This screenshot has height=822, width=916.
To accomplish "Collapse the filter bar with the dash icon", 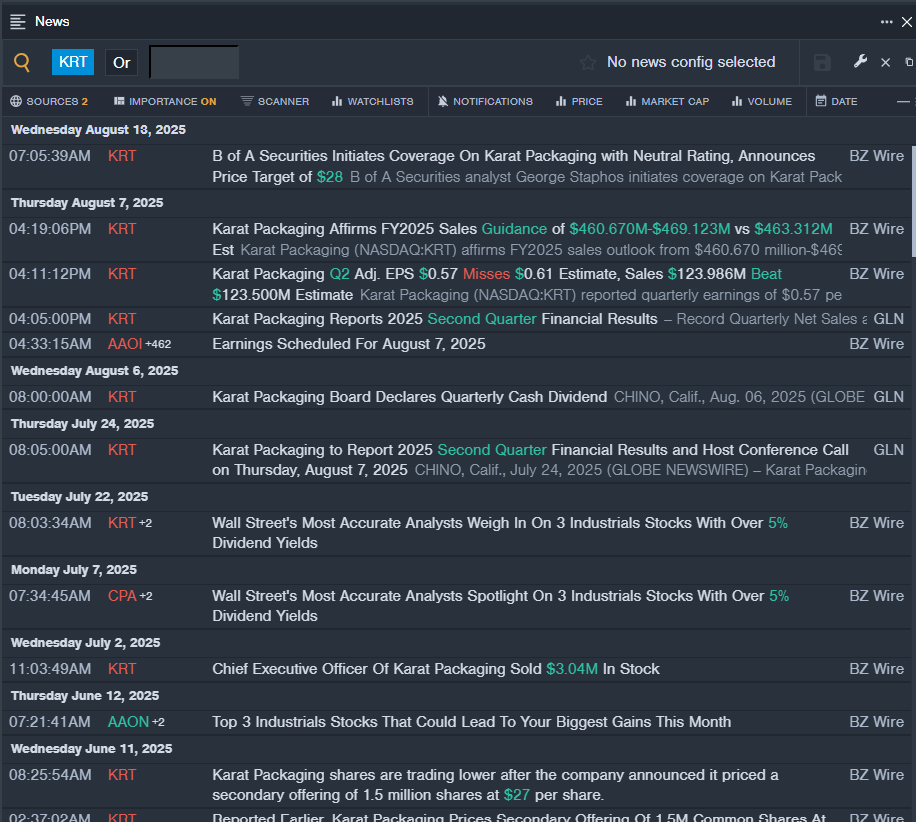I will [x=903, y=102].
